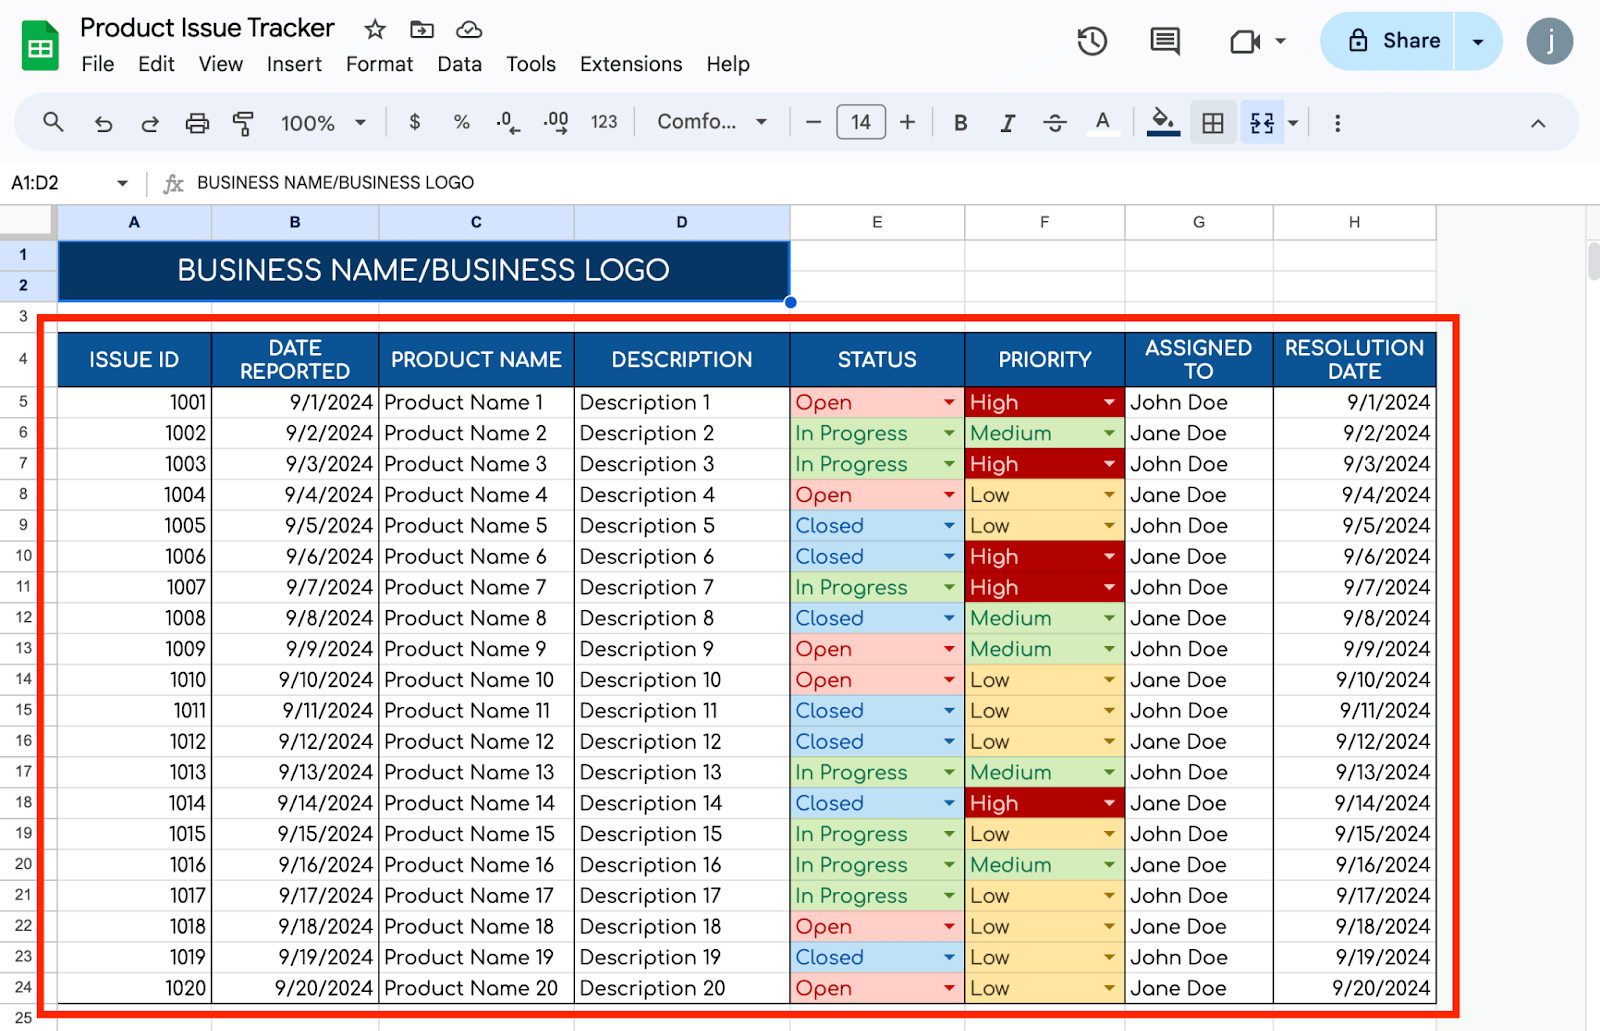Toggle strikethrough formatting

click(x=1054, y=123)
